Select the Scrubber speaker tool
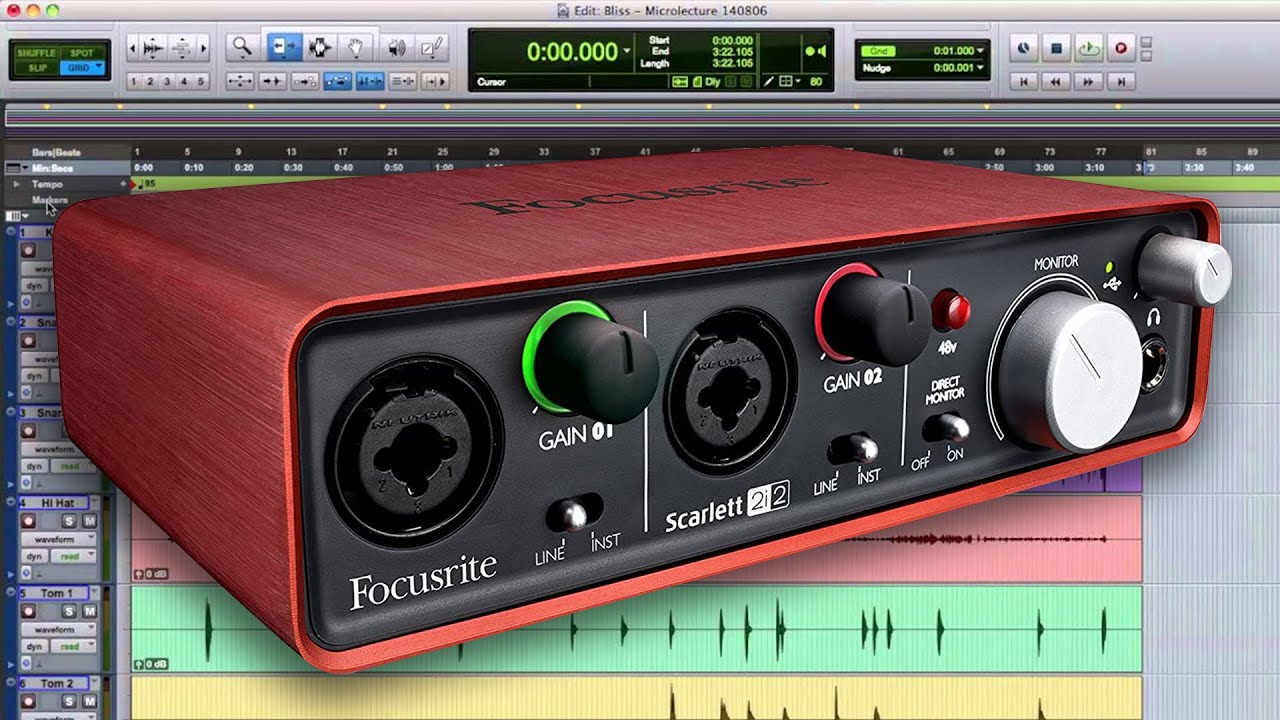 point(396,46)
